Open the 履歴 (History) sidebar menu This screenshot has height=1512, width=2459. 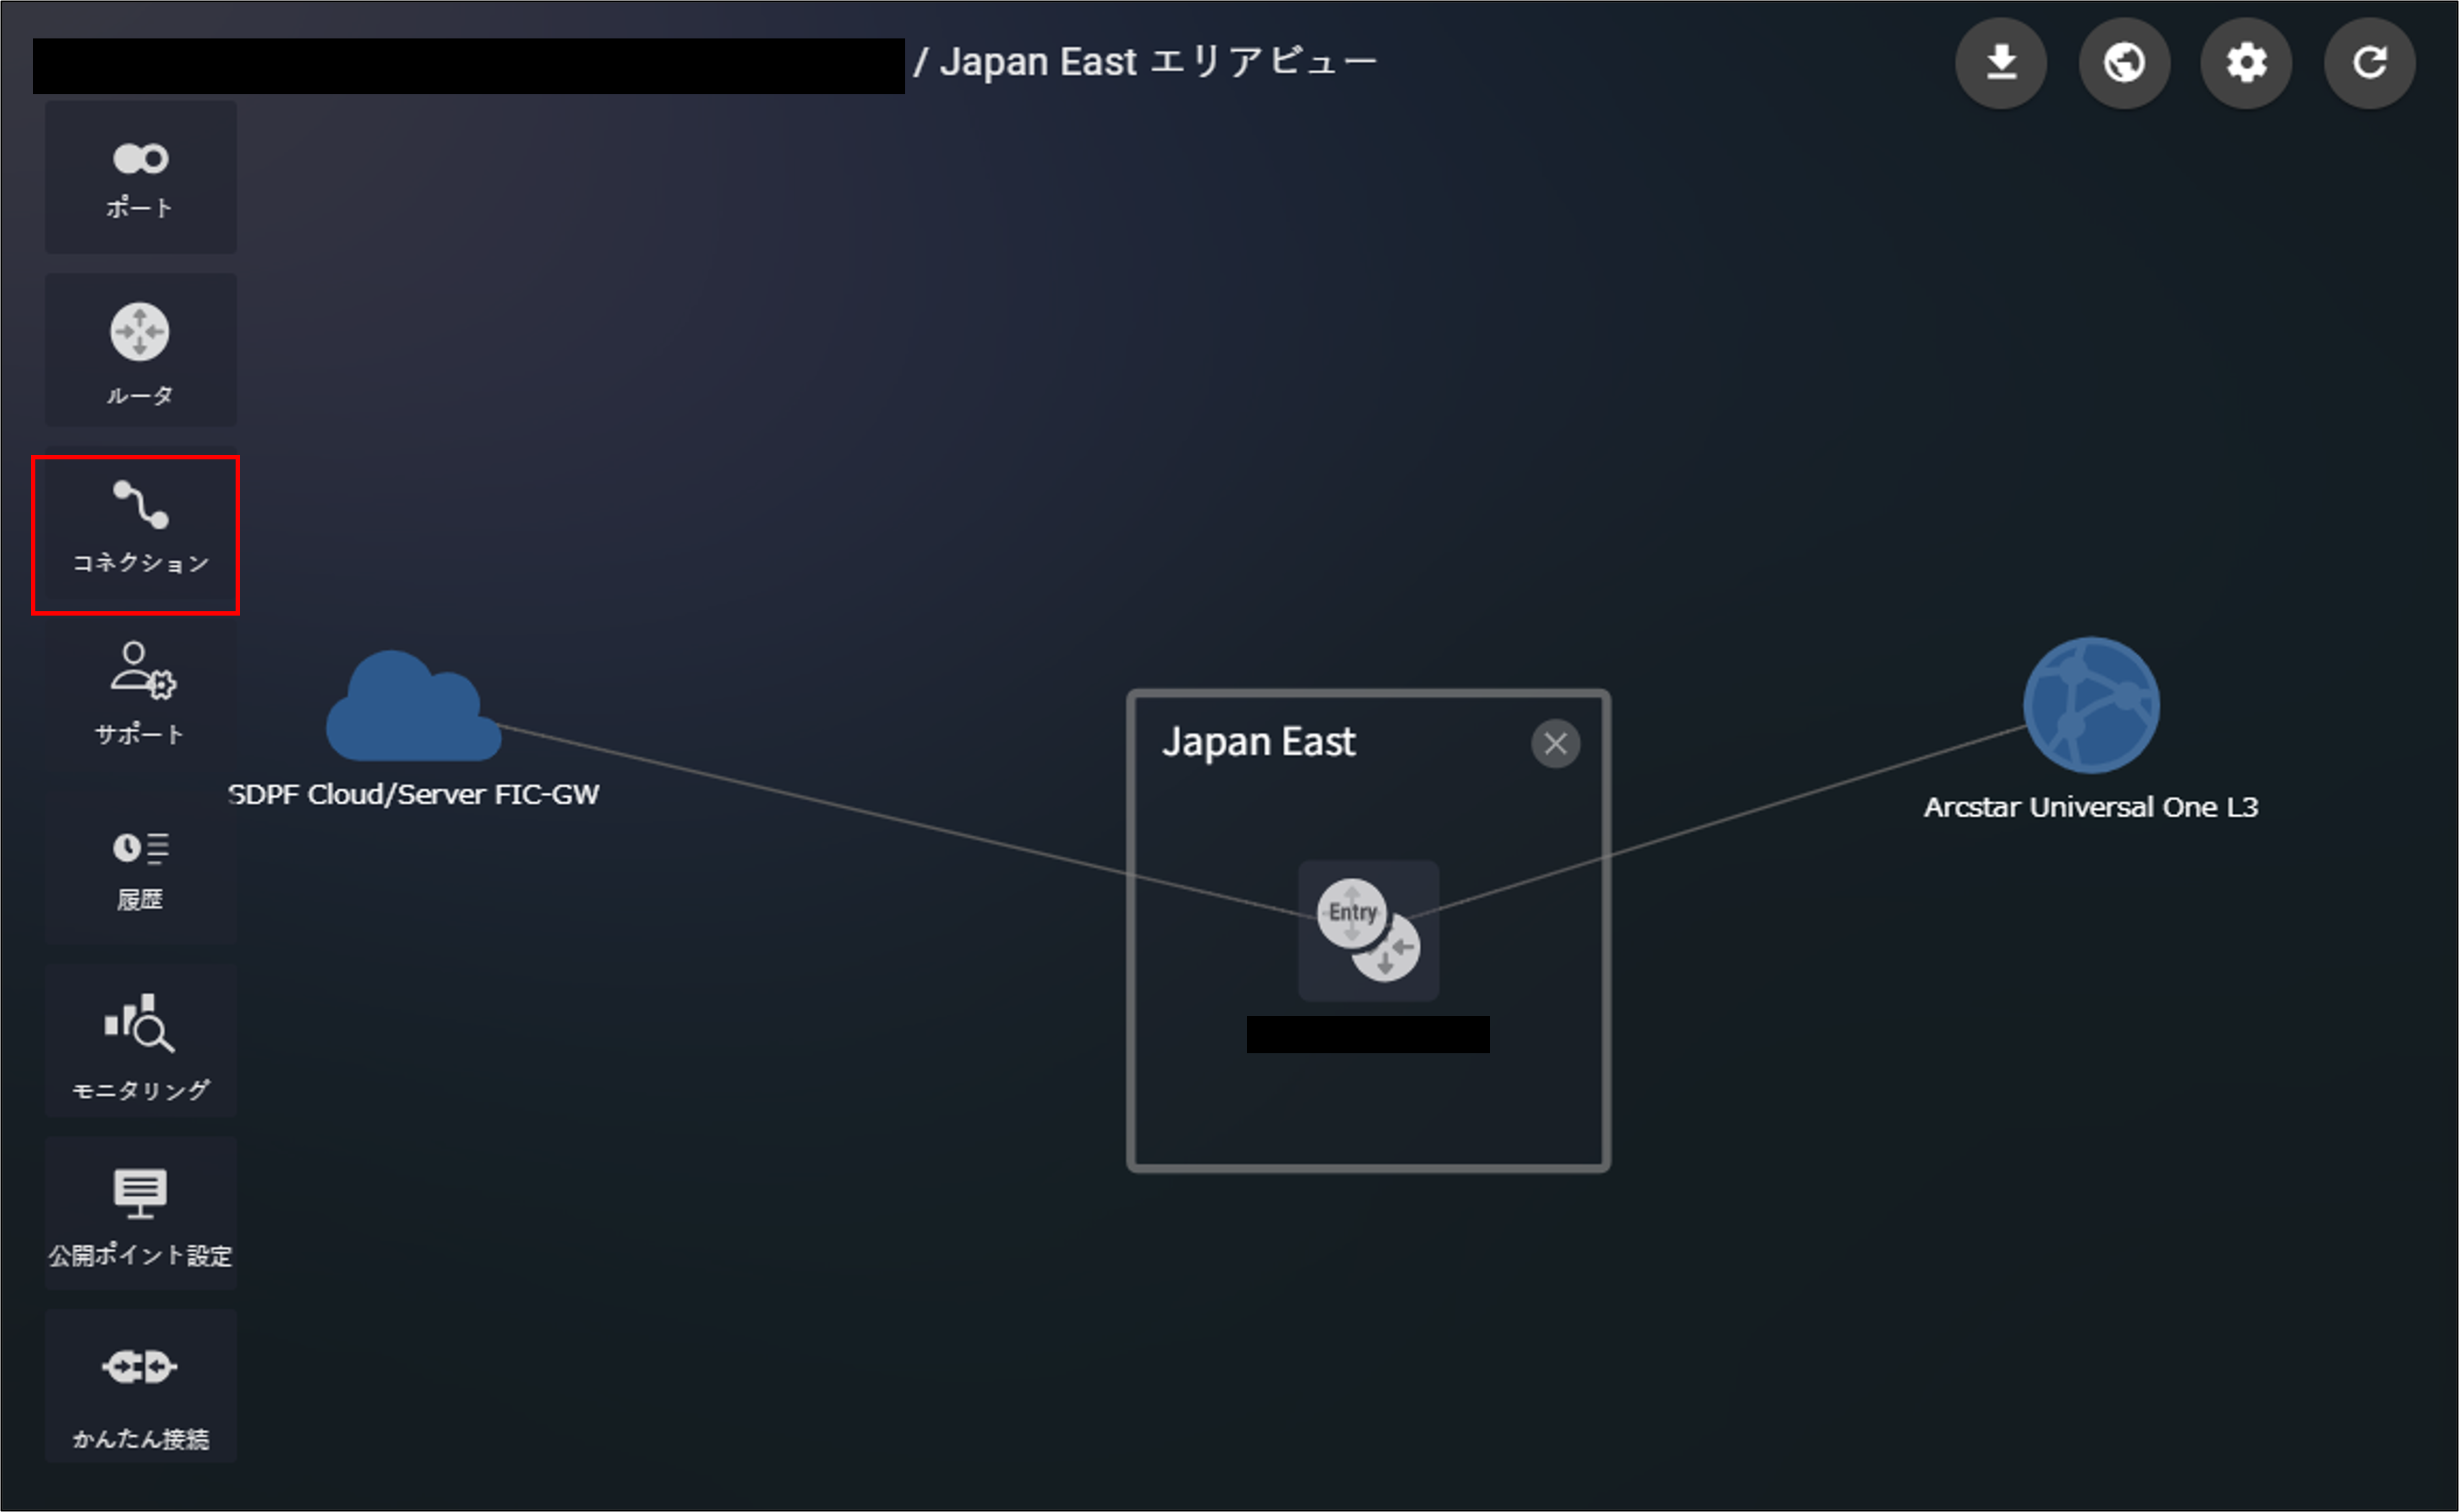point(140,867)
